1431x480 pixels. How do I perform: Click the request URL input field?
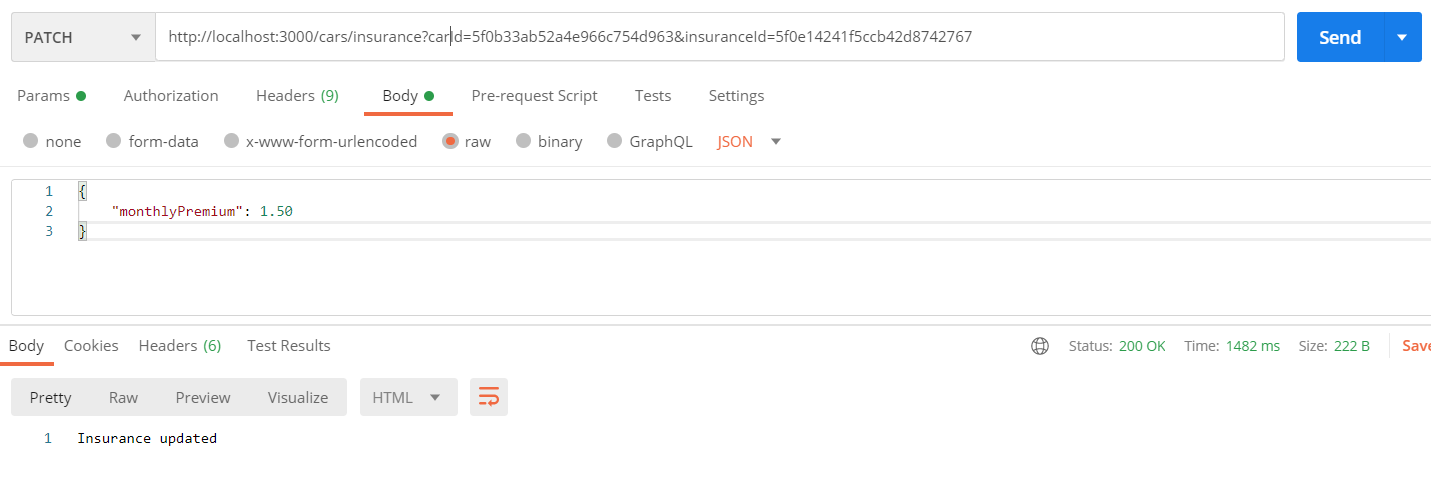[x=720, y=37]
